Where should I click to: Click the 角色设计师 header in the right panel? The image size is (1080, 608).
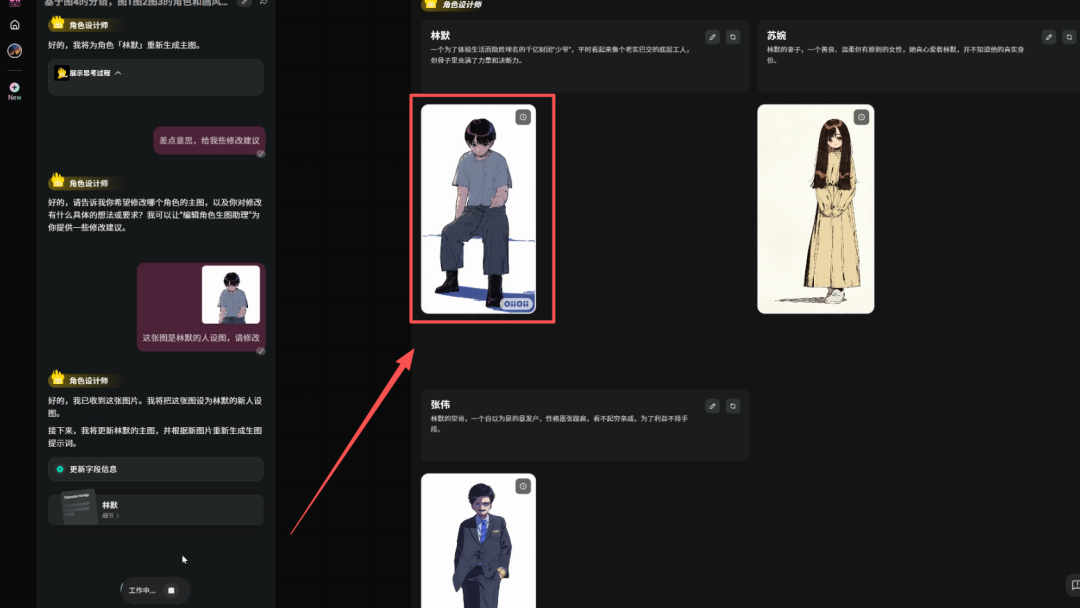pos(462,4)
